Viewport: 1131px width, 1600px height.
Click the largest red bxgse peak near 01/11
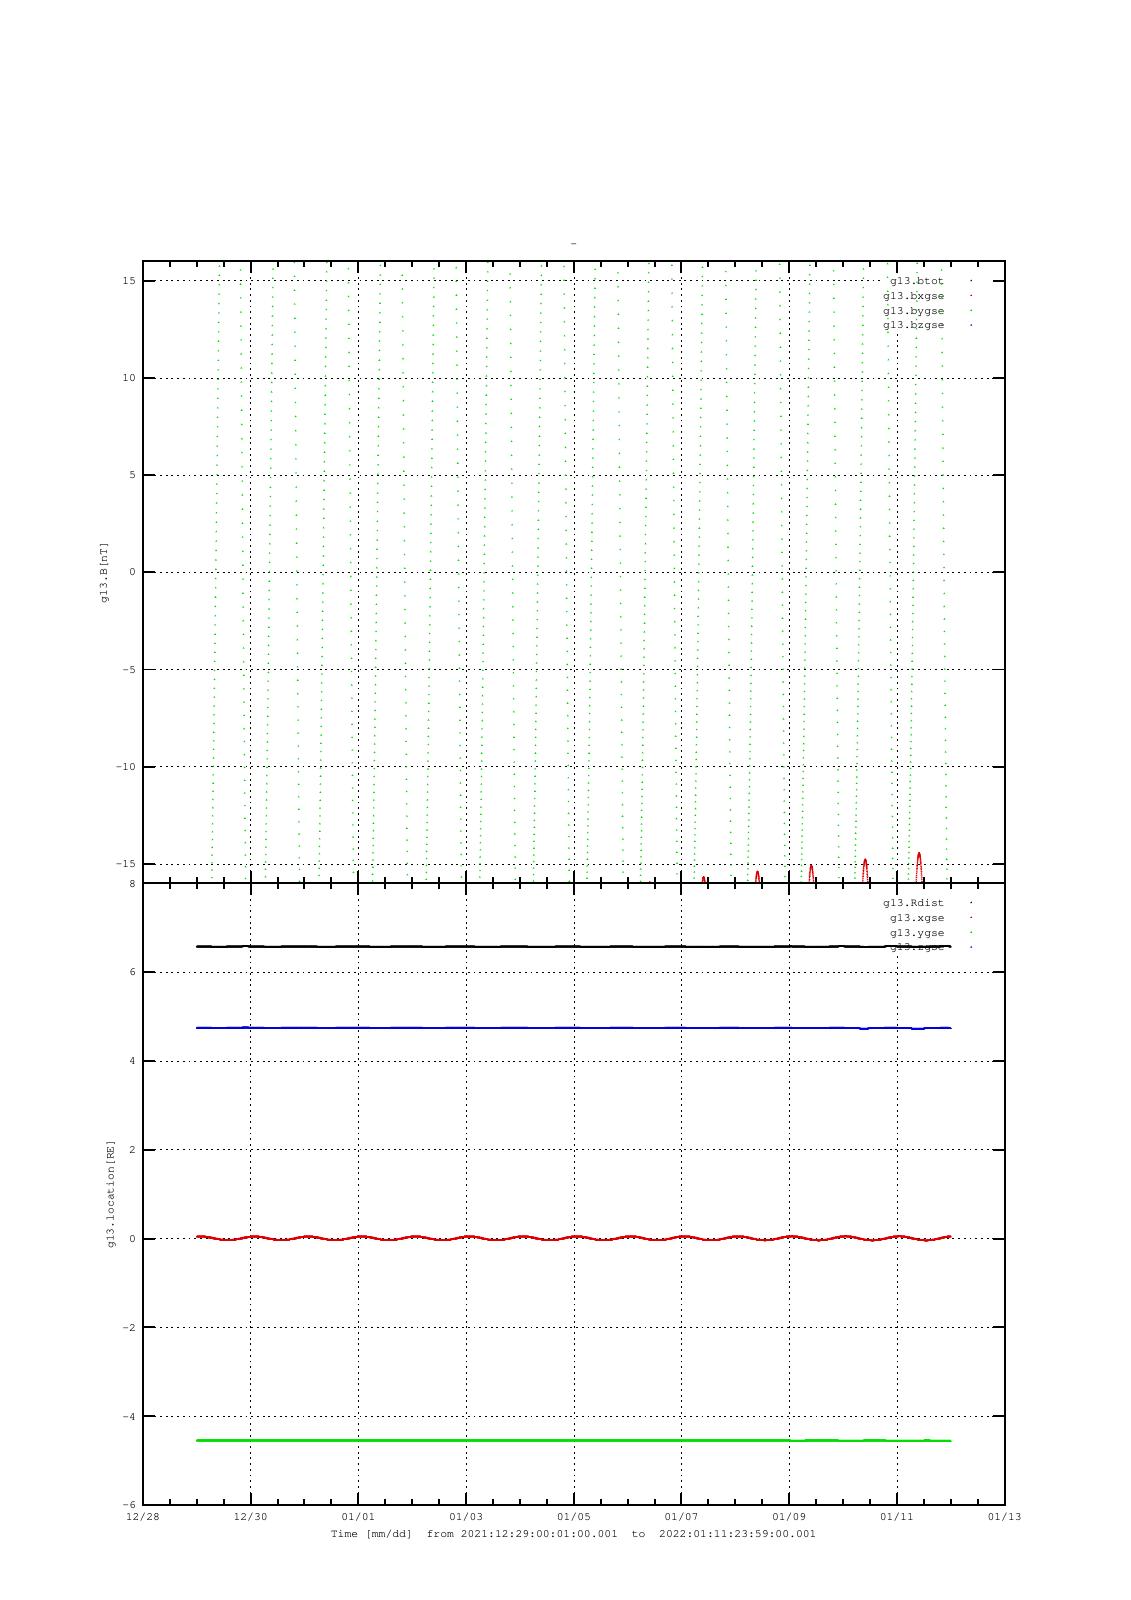[919, 866]
